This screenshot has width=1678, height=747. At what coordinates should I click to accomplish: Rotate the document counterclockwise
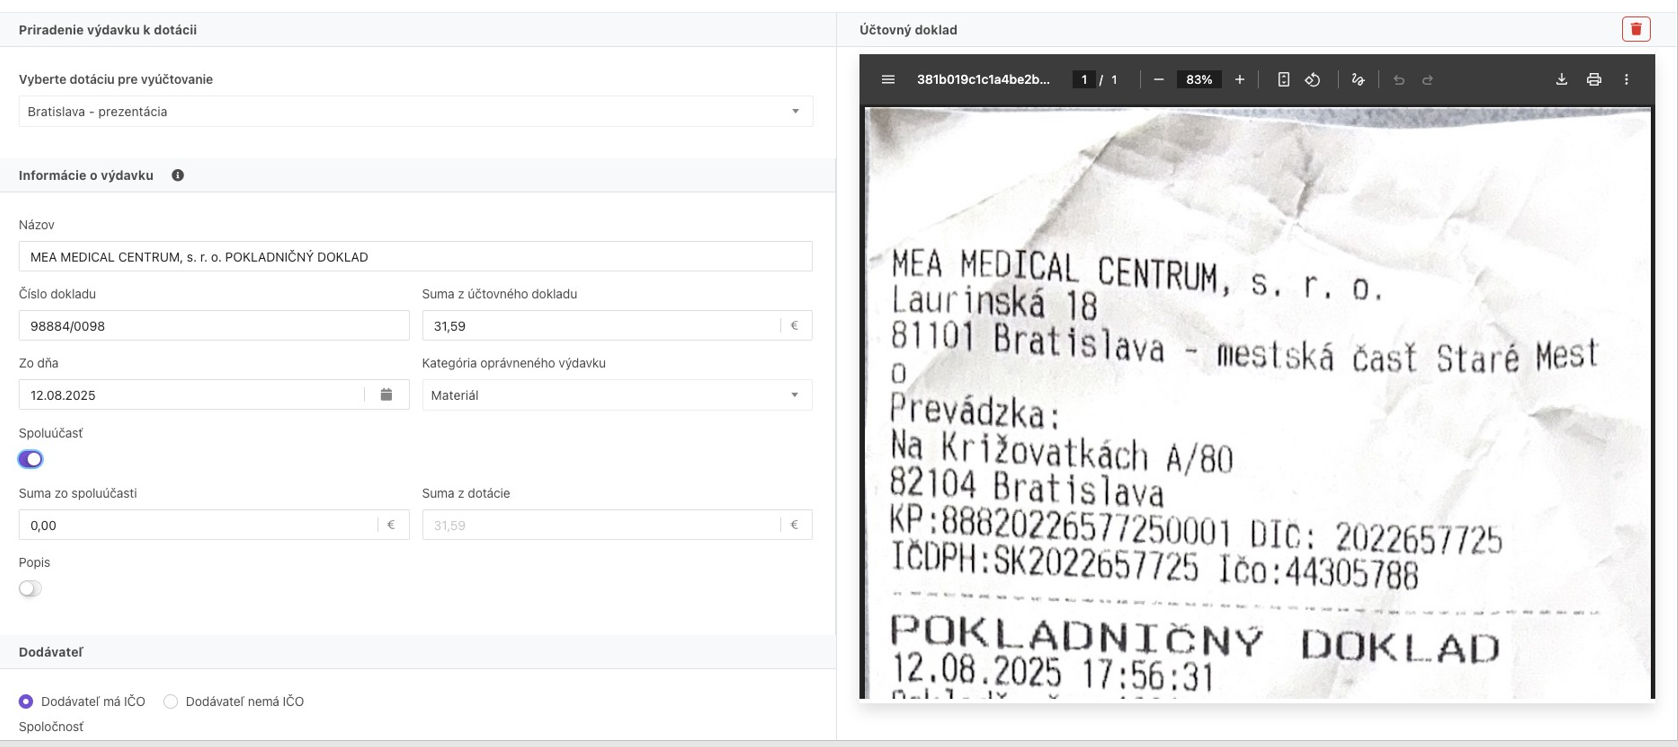1313,80
